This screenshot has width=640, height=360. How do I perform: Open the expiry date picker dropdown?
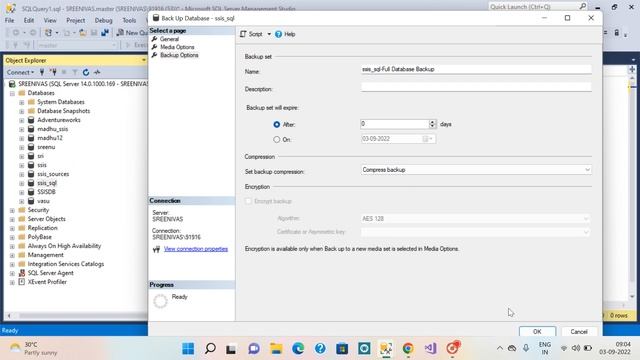tap(428, 139)
